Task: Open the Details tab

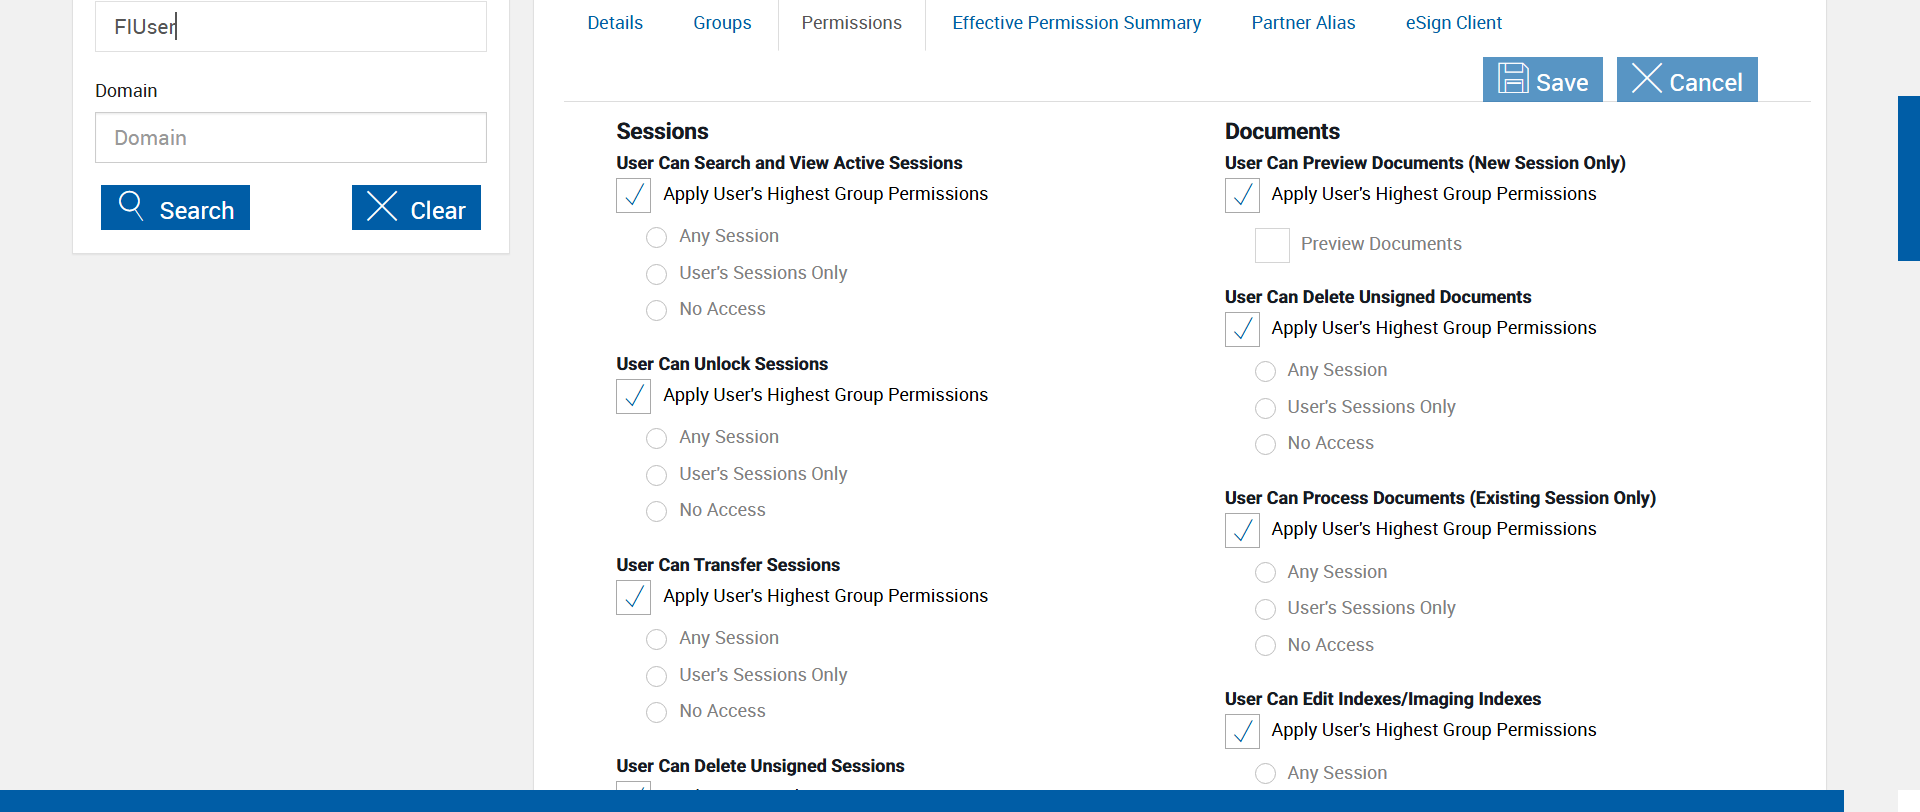Action: [615, 23]
